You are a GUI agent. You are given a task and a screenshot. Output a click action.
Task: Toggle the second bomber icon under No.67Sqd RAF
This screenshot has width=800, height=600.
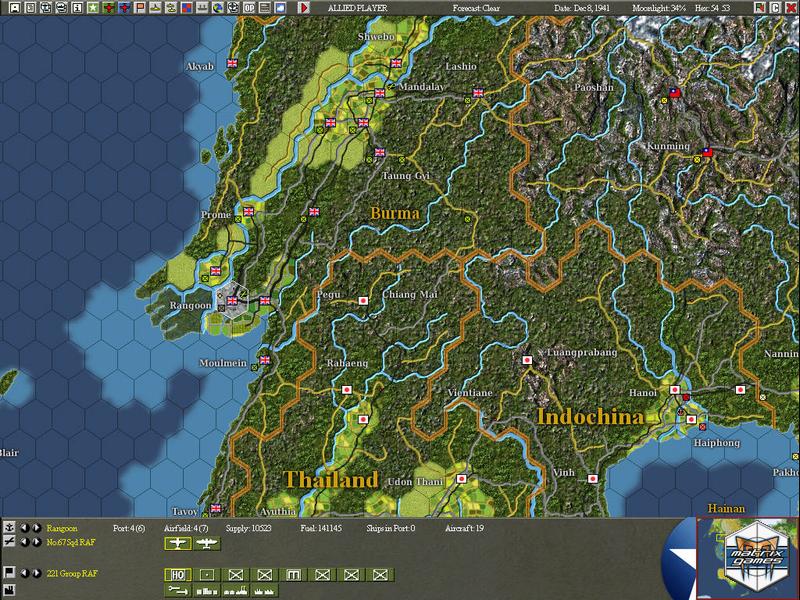click(x=206, y=543)
